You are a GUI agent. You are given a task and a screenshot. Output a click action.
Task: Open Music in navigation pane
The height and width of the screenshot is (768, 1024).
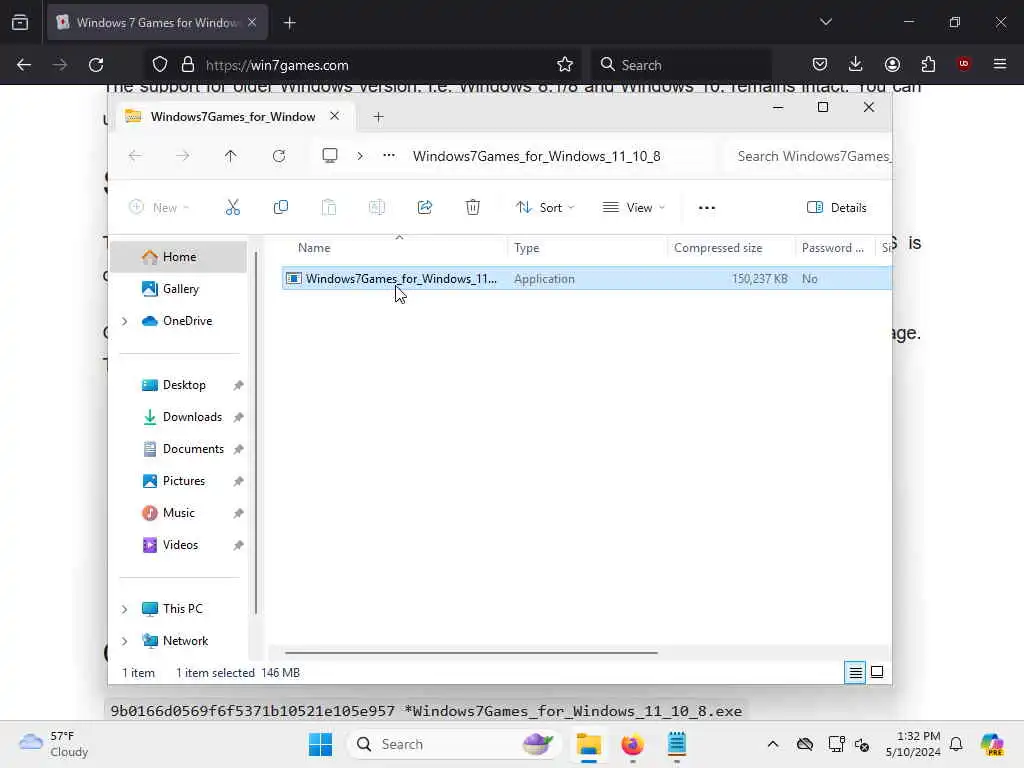[x=178, y=513]
